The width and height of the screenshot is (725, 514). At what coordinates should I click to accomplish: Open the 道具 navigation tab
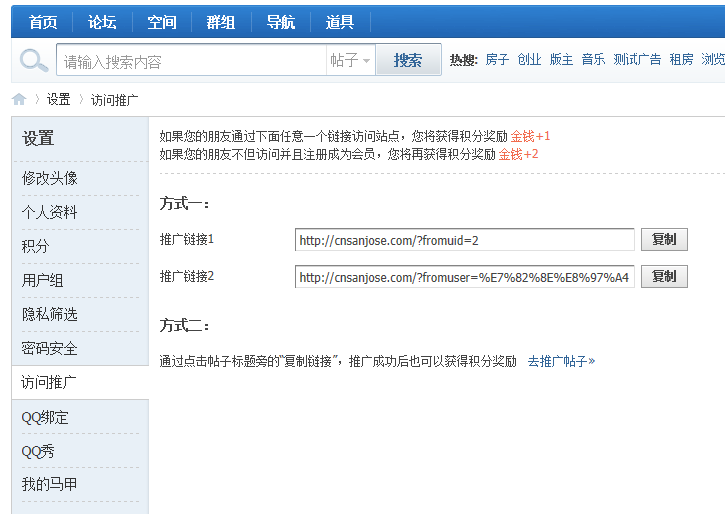point(340,22)
